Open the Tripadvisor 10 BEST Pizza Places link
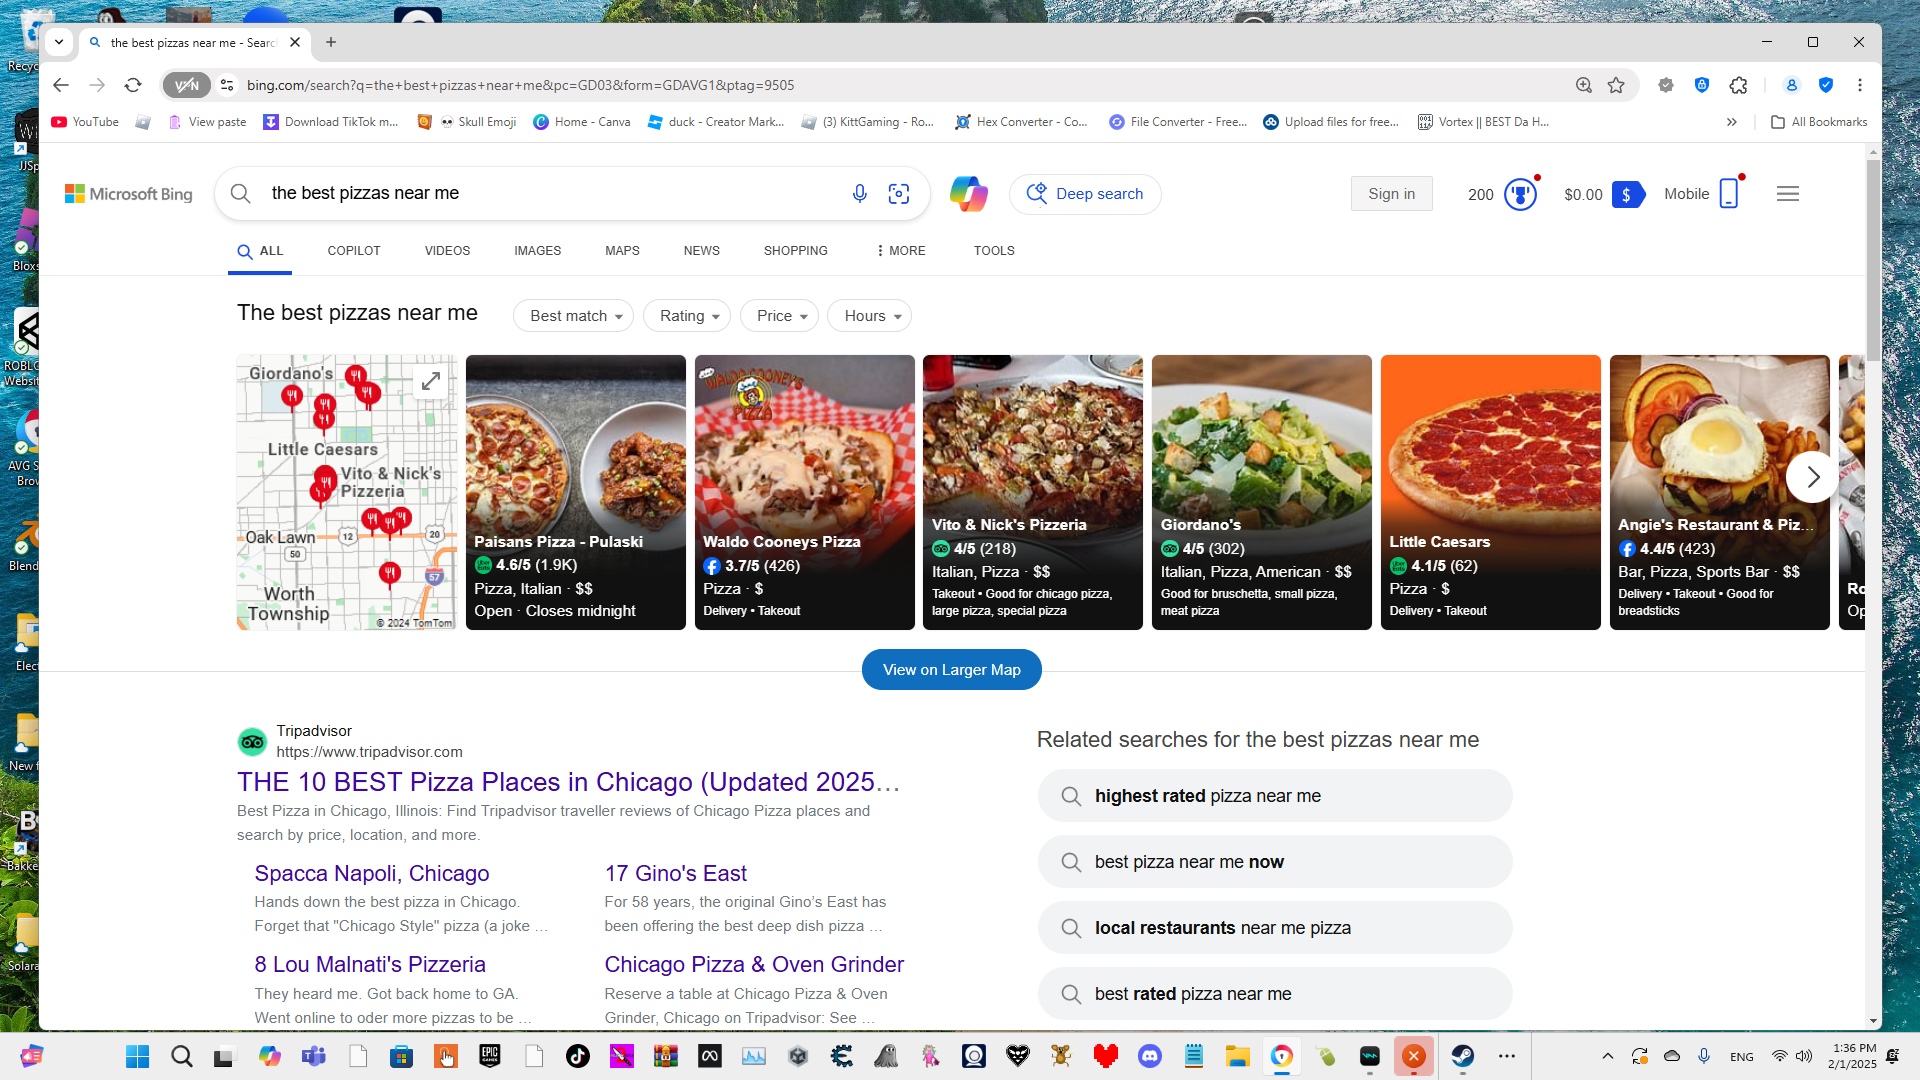This screenshot has width=1920, height=1080. (x=568, y=782)
